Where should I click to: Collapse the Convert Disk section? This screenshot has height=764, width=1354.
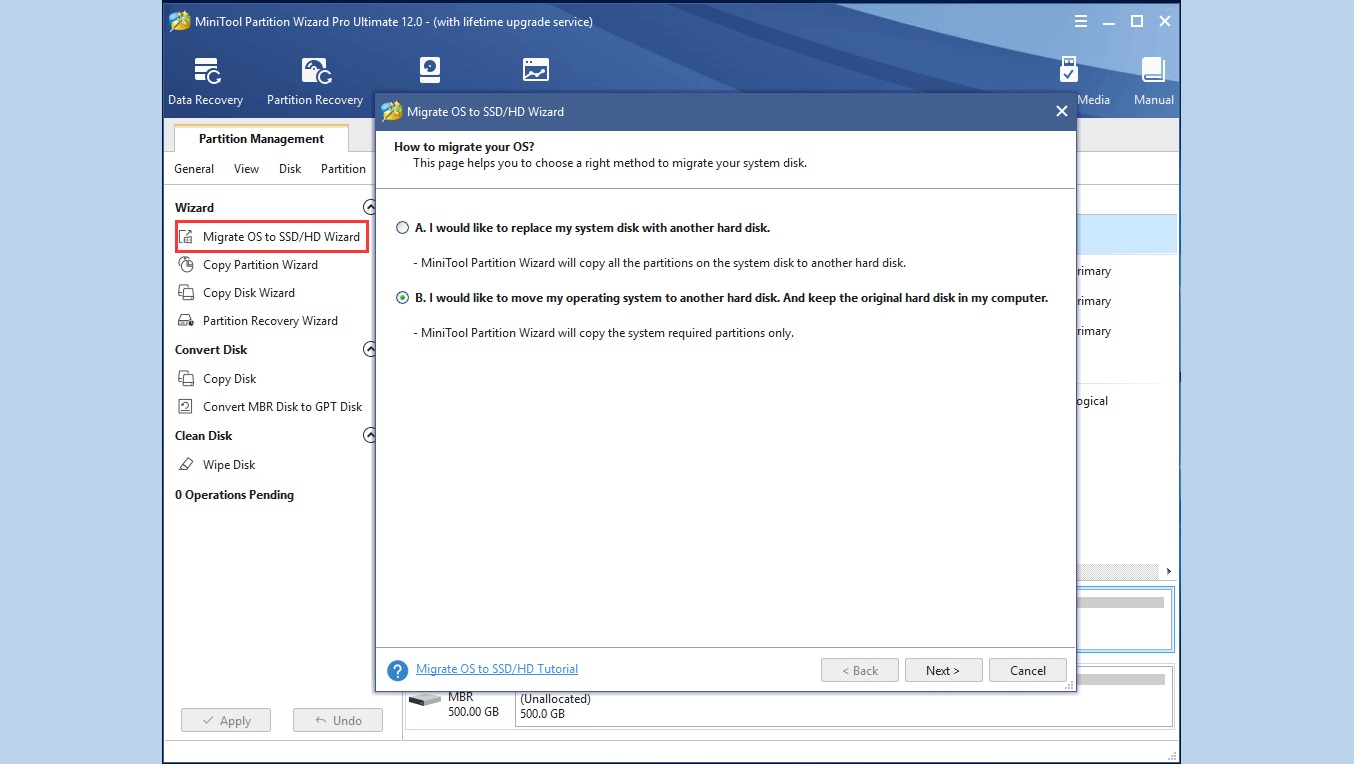click(x=369, y=349)
